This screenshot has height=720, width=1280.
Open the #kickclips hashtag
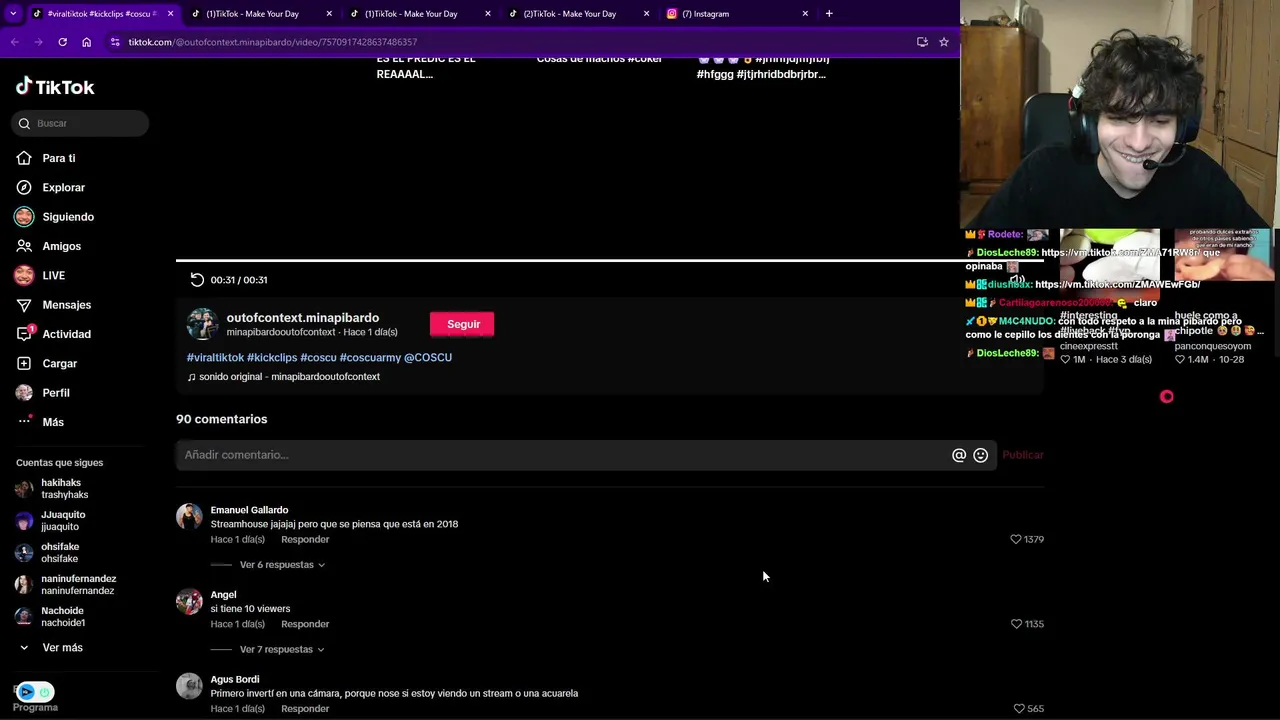pyautogui.click(x=272, y=358)
